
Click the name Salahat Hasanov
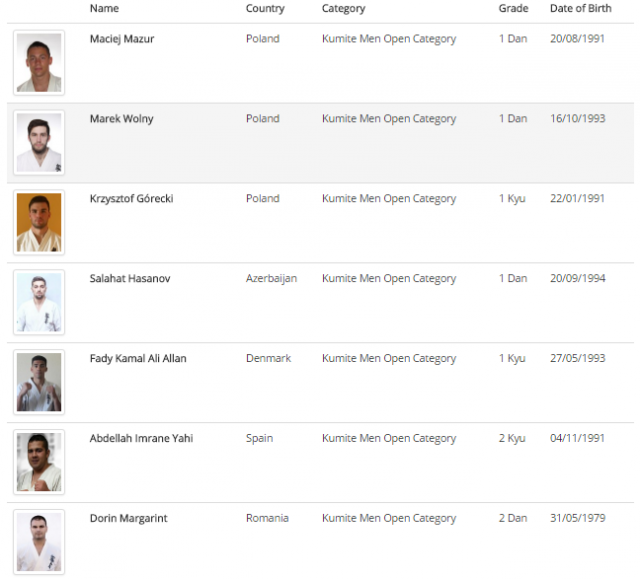pos(130,279)
